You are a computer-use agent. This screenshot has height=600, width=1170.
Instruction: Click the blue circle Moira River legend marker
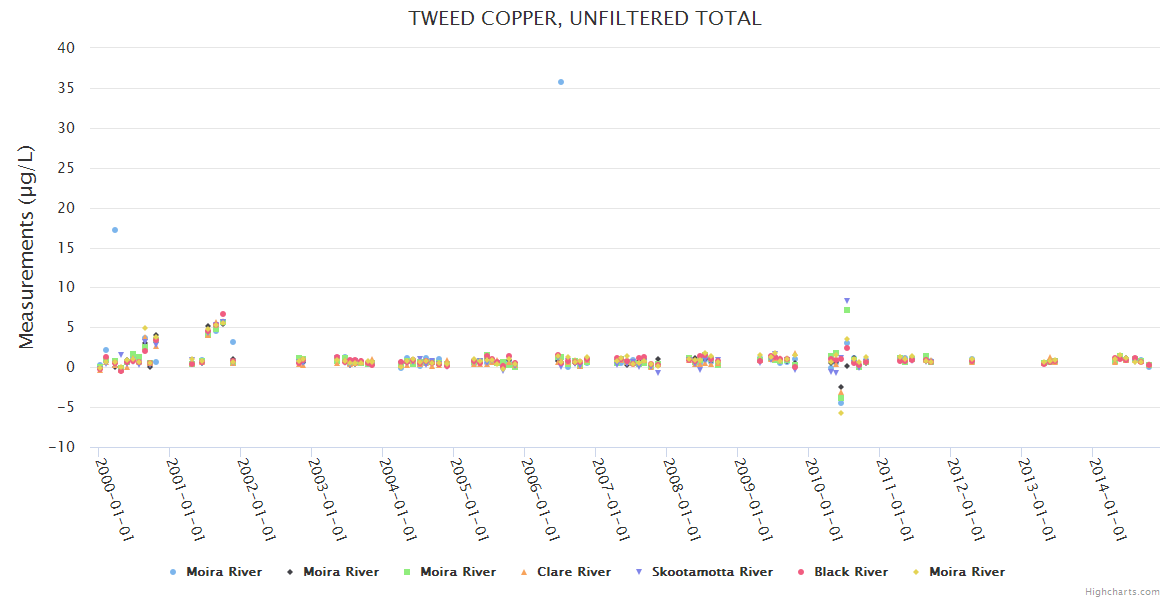[x=173, y=572]
